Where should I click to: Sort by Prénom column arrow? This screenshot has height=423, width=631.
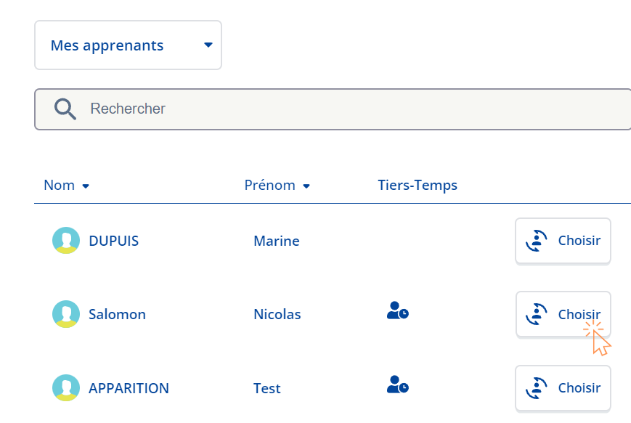(x=306, y=186)
